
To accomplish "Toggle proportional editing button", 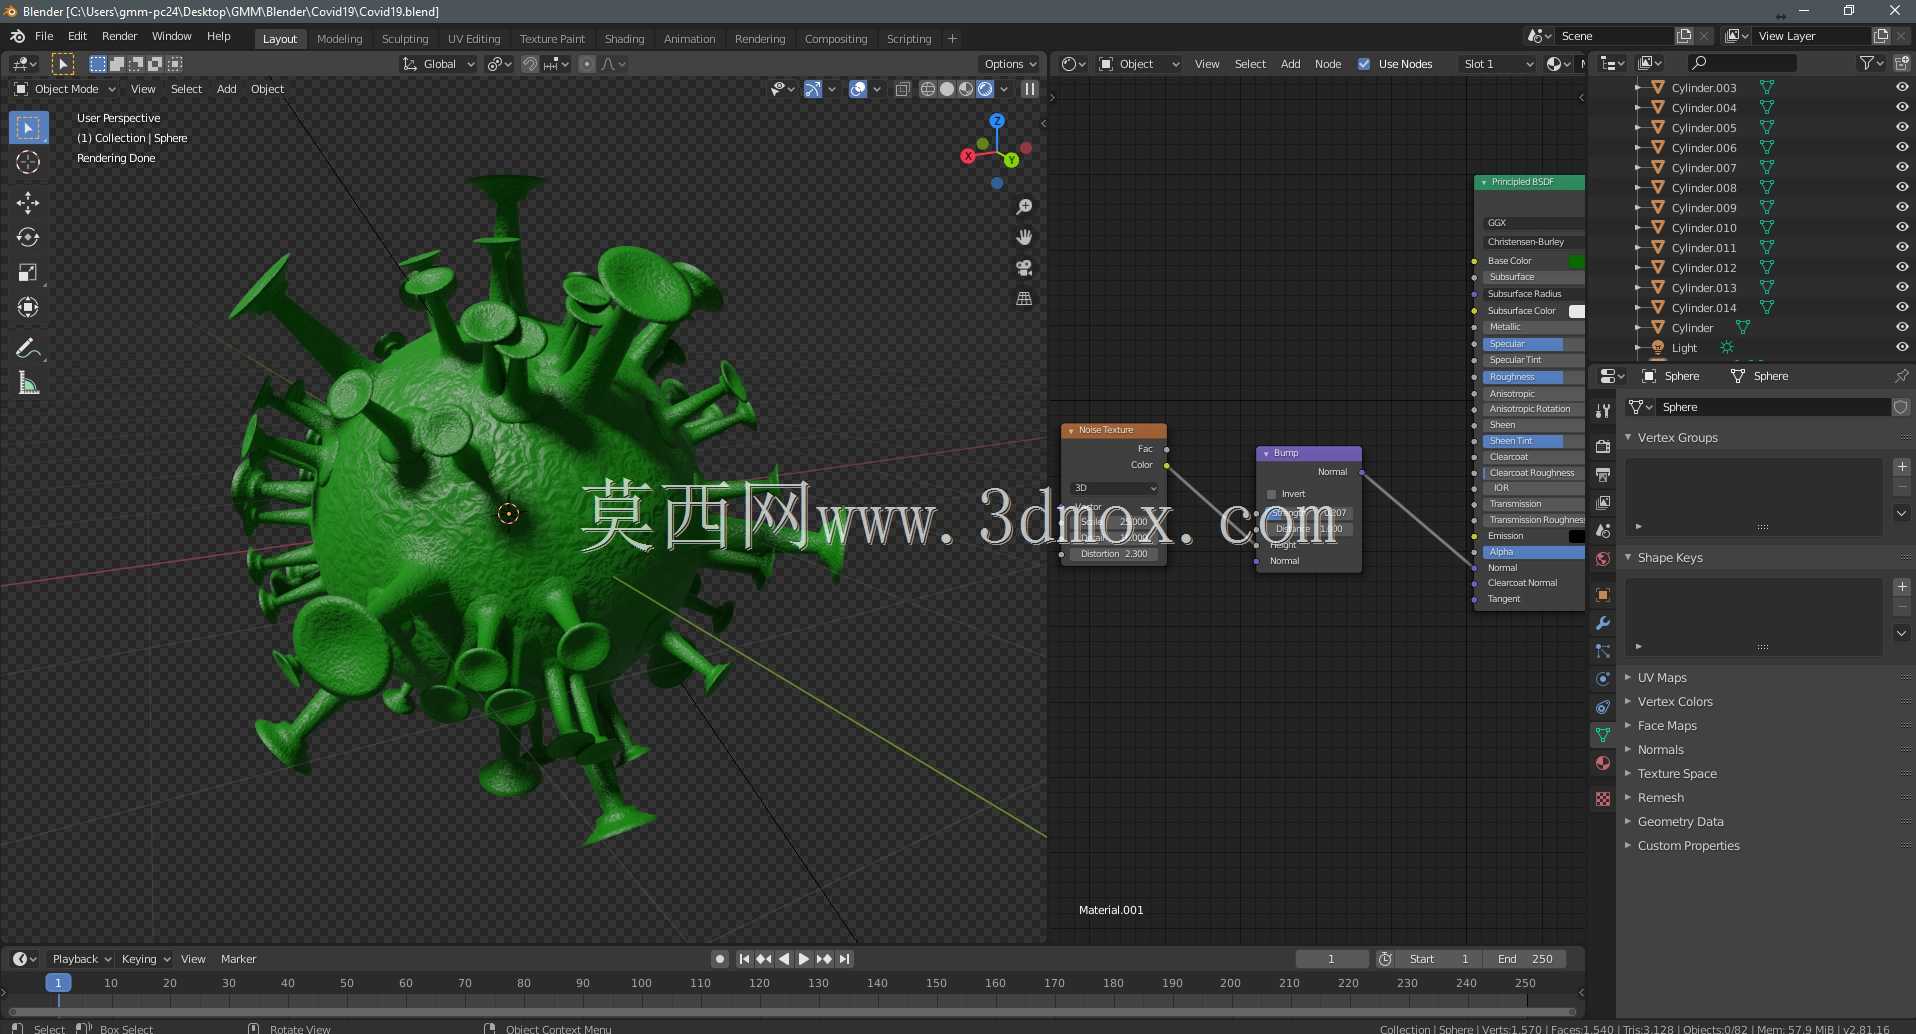I will tap(587, 64).
